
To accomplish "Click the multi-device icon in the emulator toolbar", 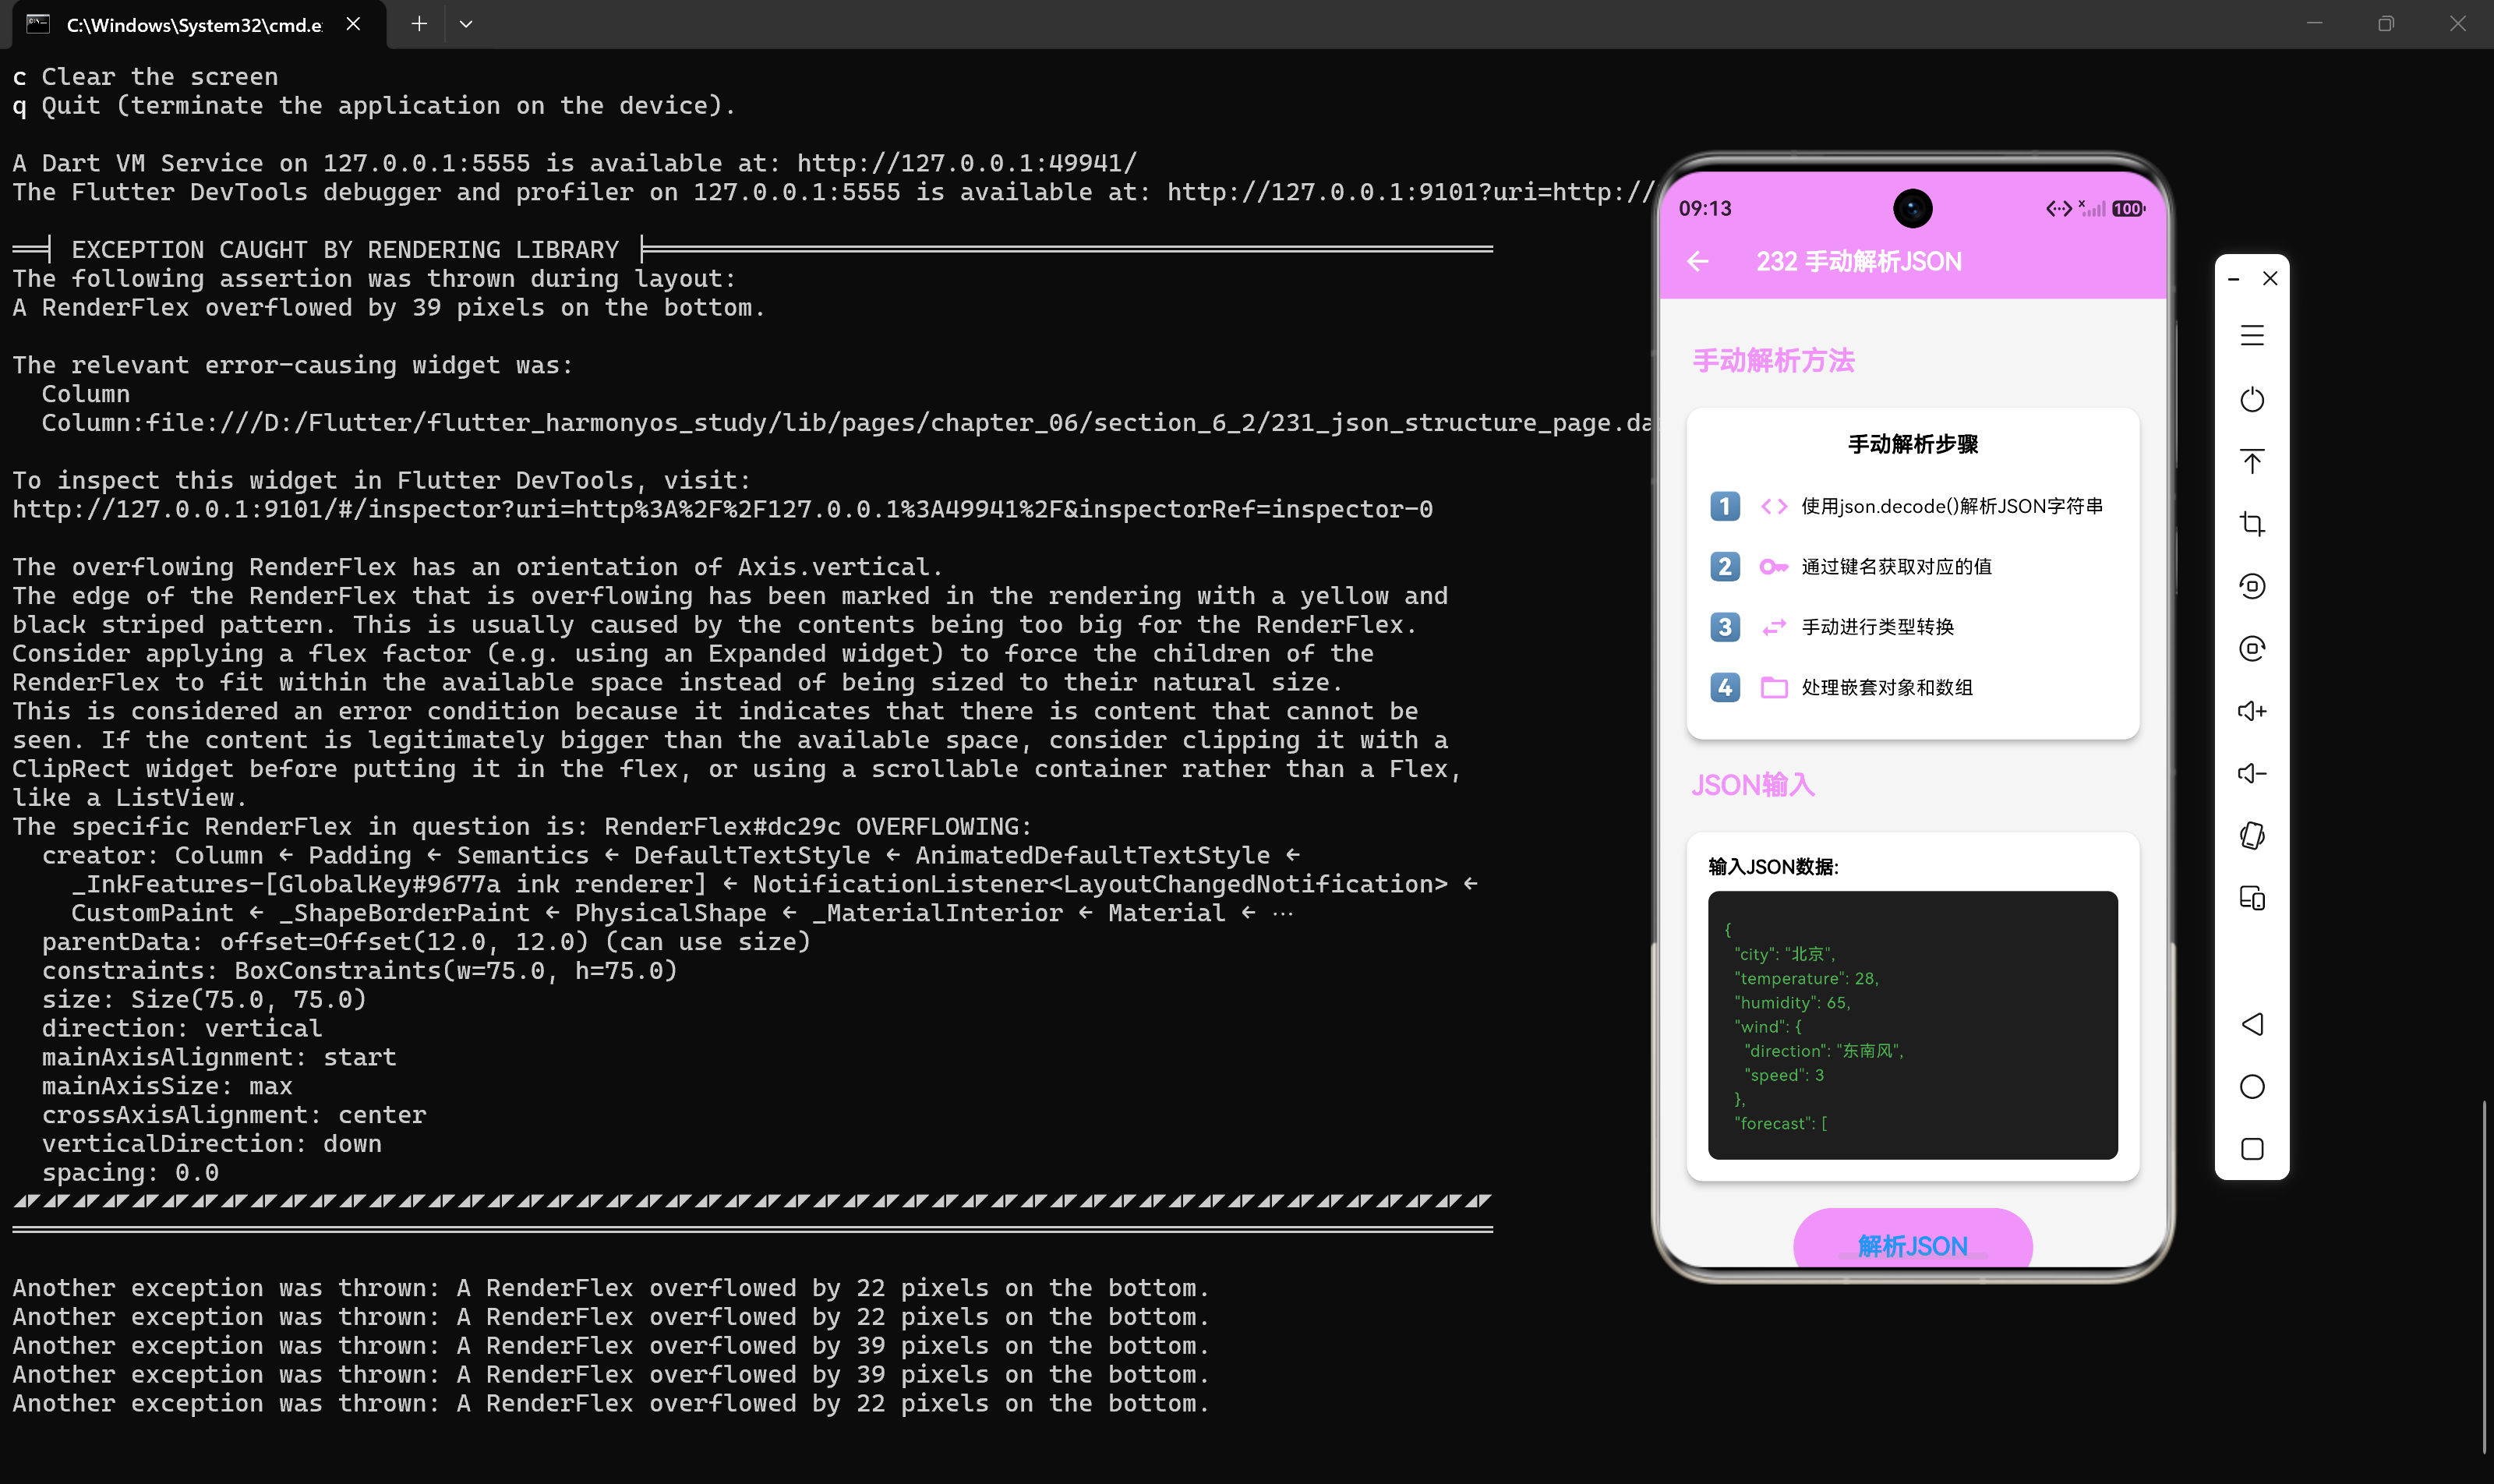I will click(2251, 898).
